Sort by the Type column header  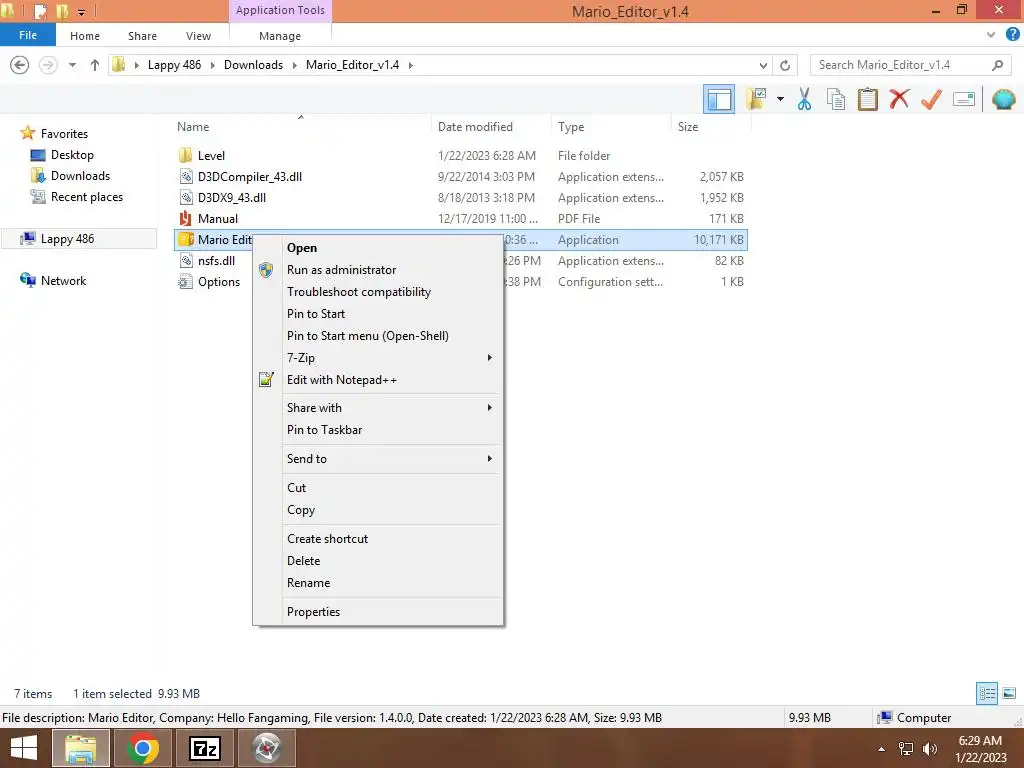(571, 127)
